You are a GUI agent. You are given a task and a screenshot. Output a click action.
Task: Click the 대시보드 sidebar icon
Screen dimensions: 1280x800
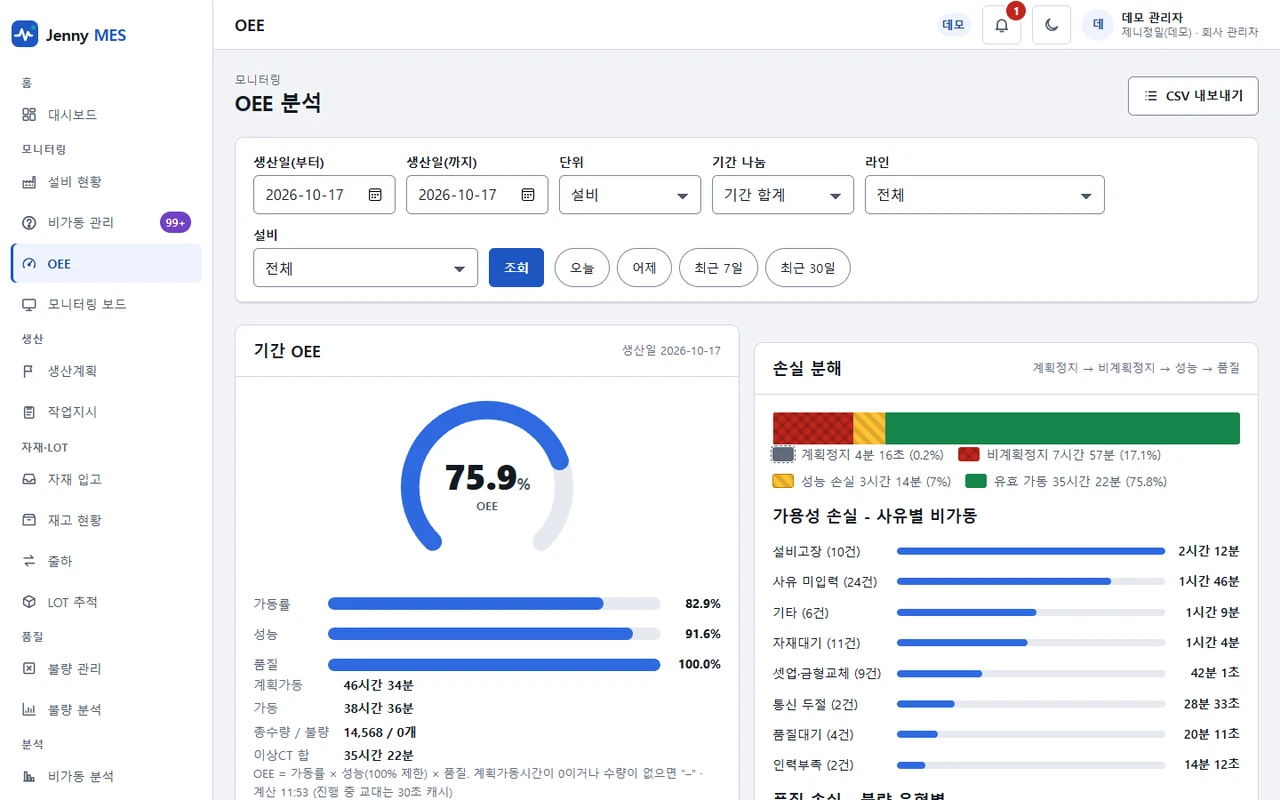pyautogui.click(x=29, y=115)
